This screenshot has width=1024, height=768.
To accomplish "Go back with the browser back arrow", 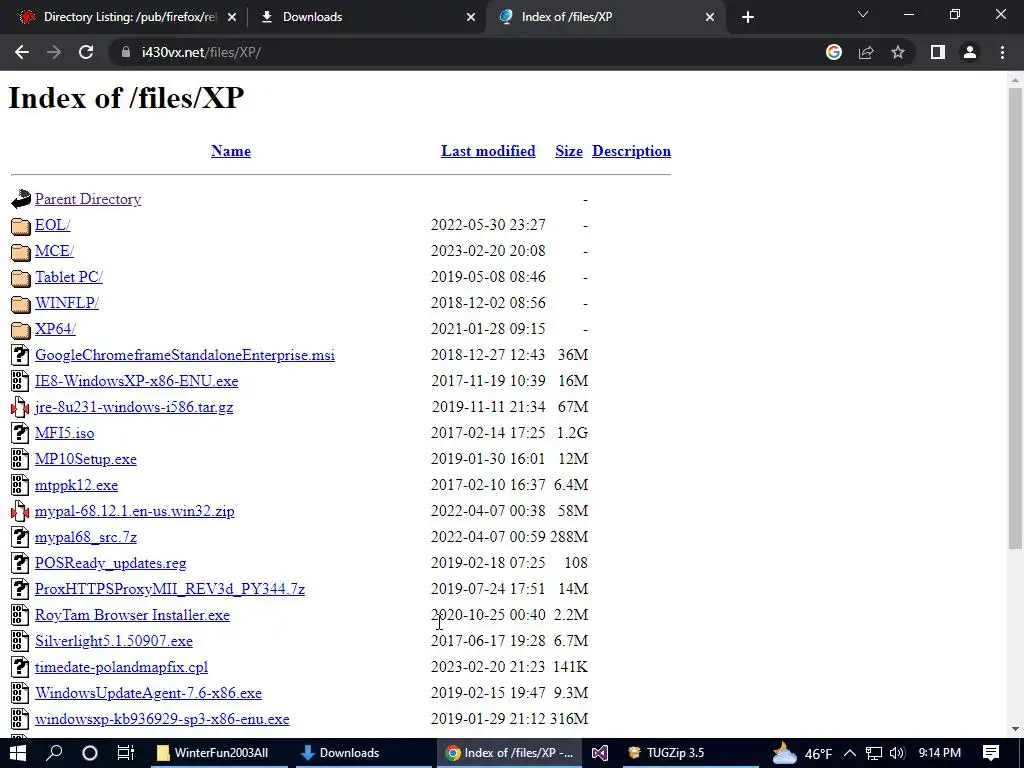I will 22,52.
